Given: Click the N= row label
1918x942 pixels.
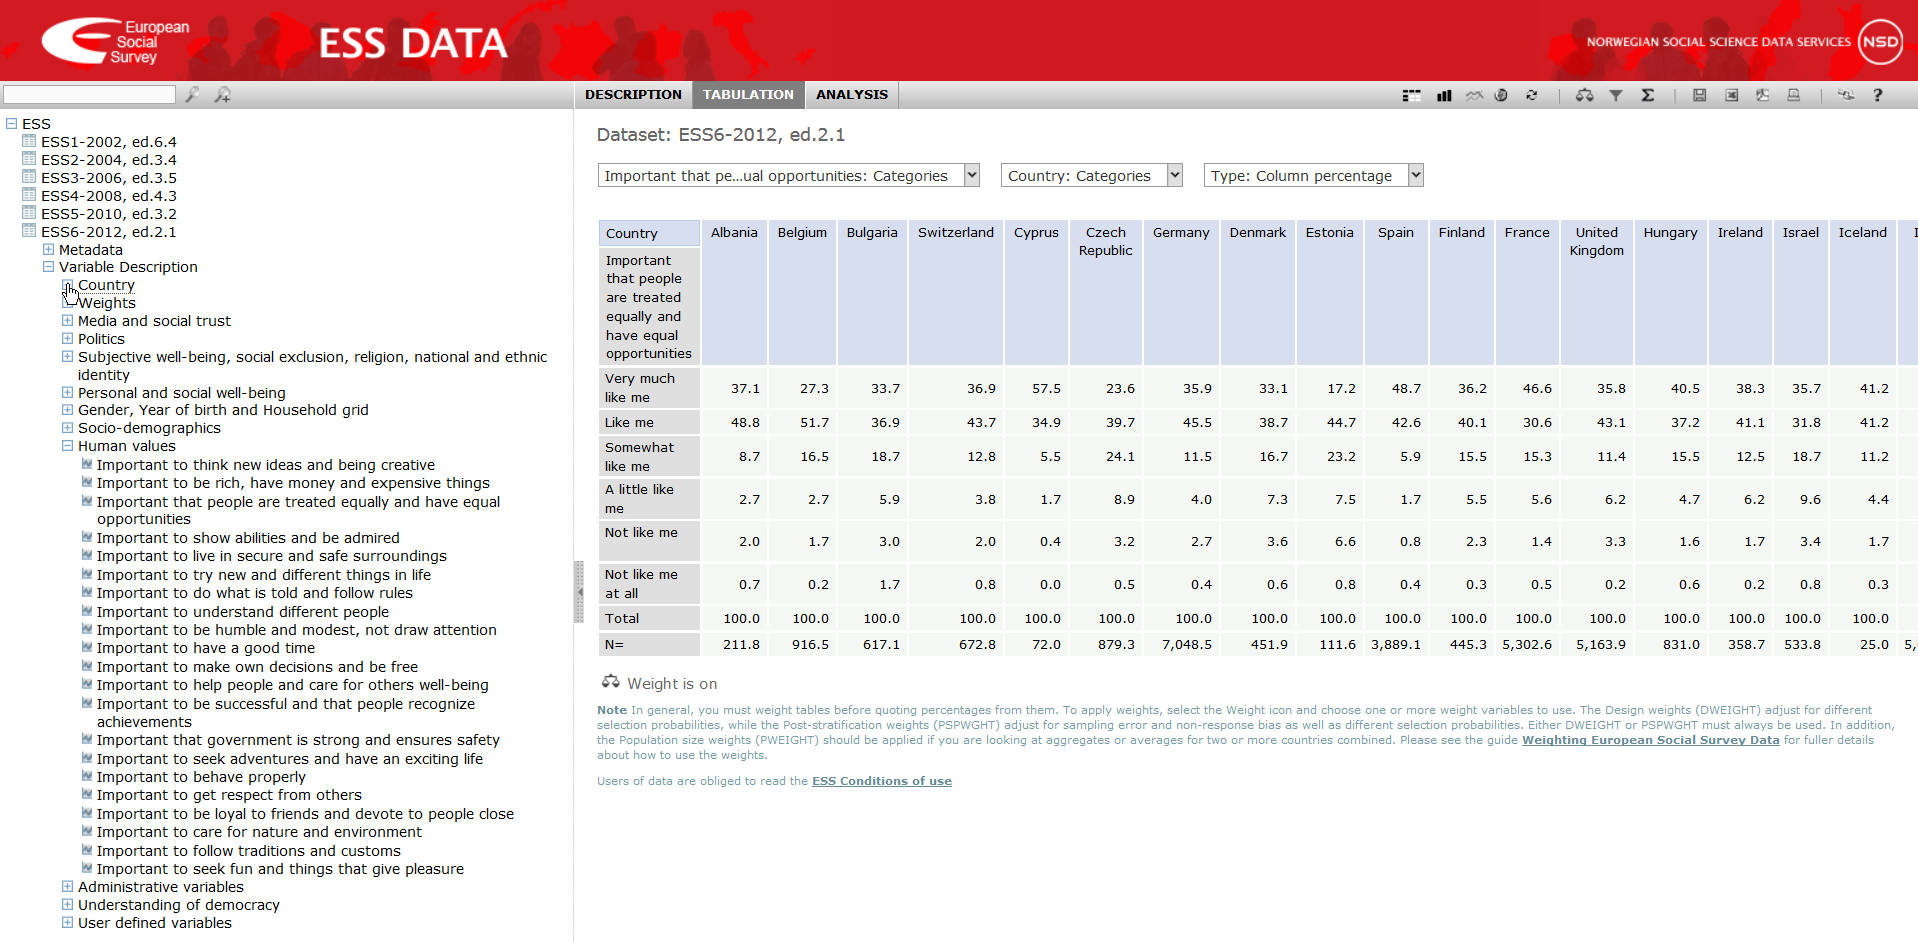Looking at the screenshot, I should pos(649,644).
